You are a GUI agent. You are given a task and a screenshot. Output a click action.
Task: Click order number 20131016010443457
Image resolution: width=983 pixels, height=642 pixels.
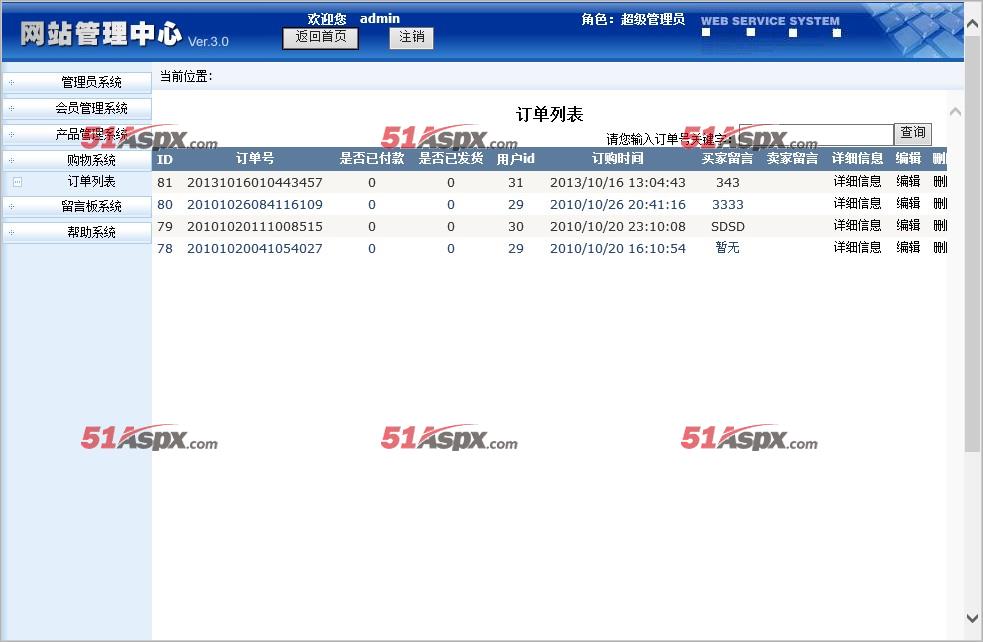coord(255,182)
